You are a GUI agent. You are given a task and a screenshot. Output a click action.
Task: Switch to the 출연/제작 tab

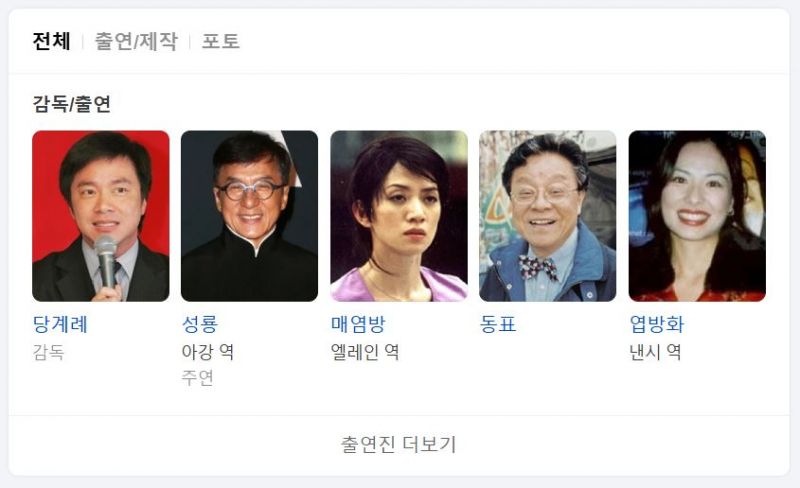(x=136, y=41)
